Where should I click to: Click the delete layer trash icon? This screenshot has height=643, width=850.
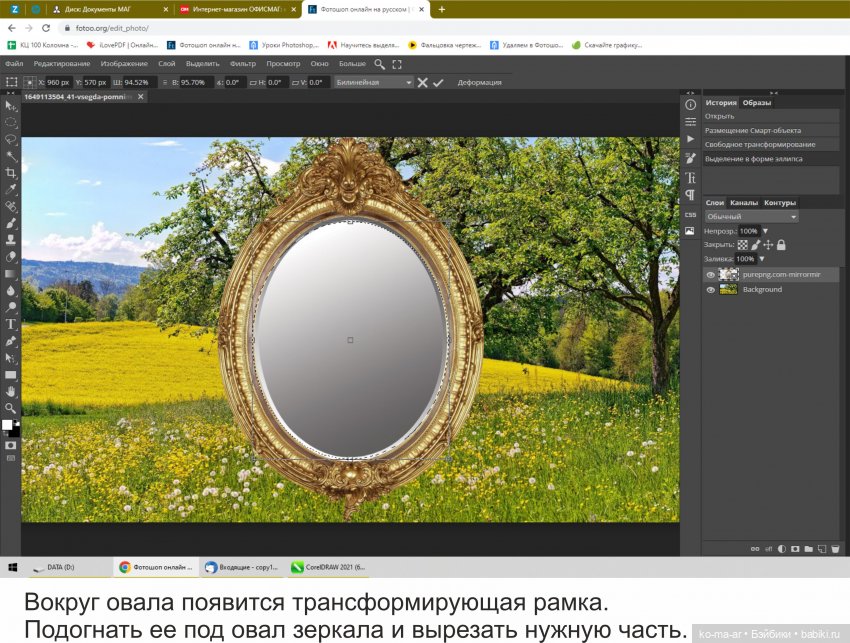836,548
